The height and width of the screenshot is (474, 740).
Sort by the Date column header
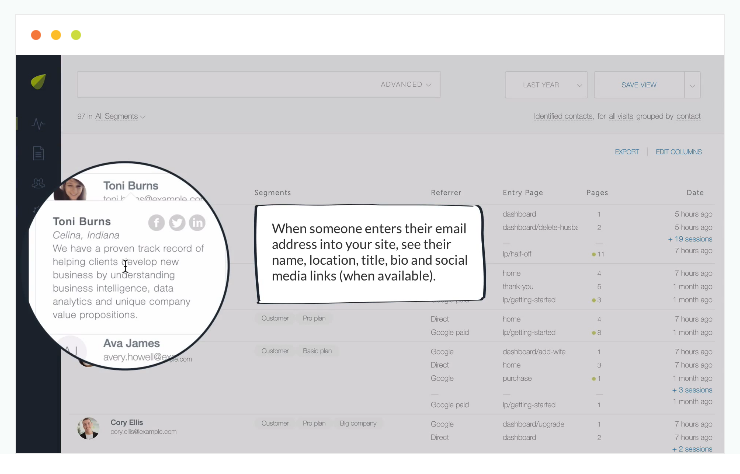click(x=695, y=193)
